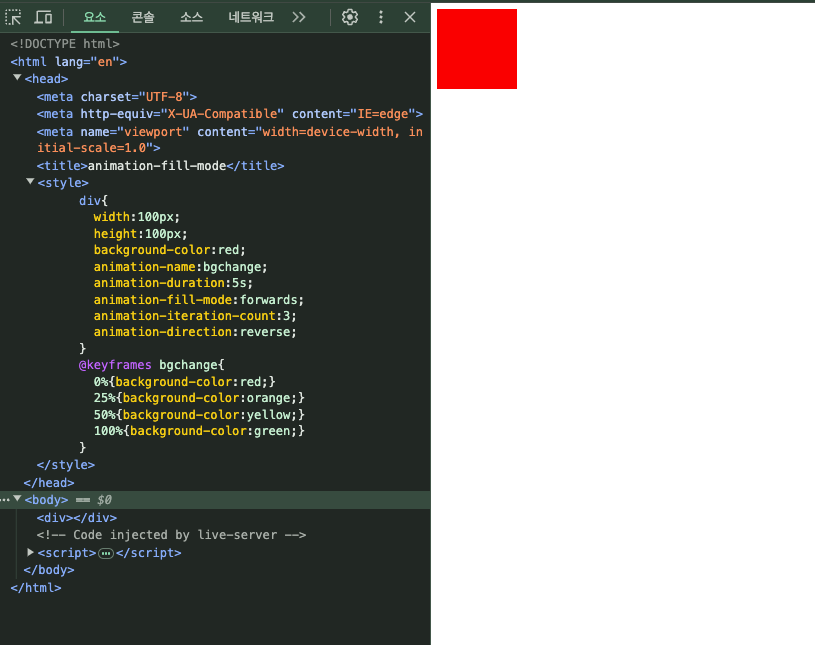
Task: Switch to the 네트워크 tab
Action: tap(251, 17)
